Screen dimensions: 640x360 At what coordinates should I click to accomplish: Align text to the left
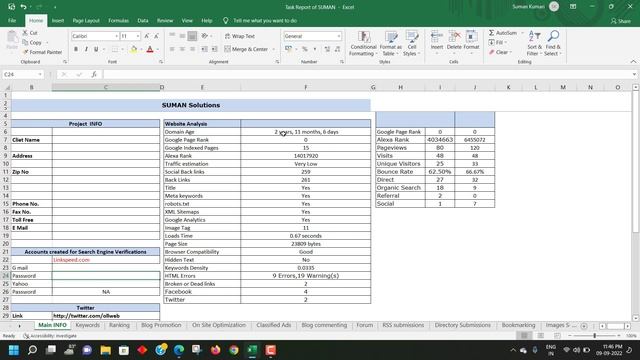172,49
